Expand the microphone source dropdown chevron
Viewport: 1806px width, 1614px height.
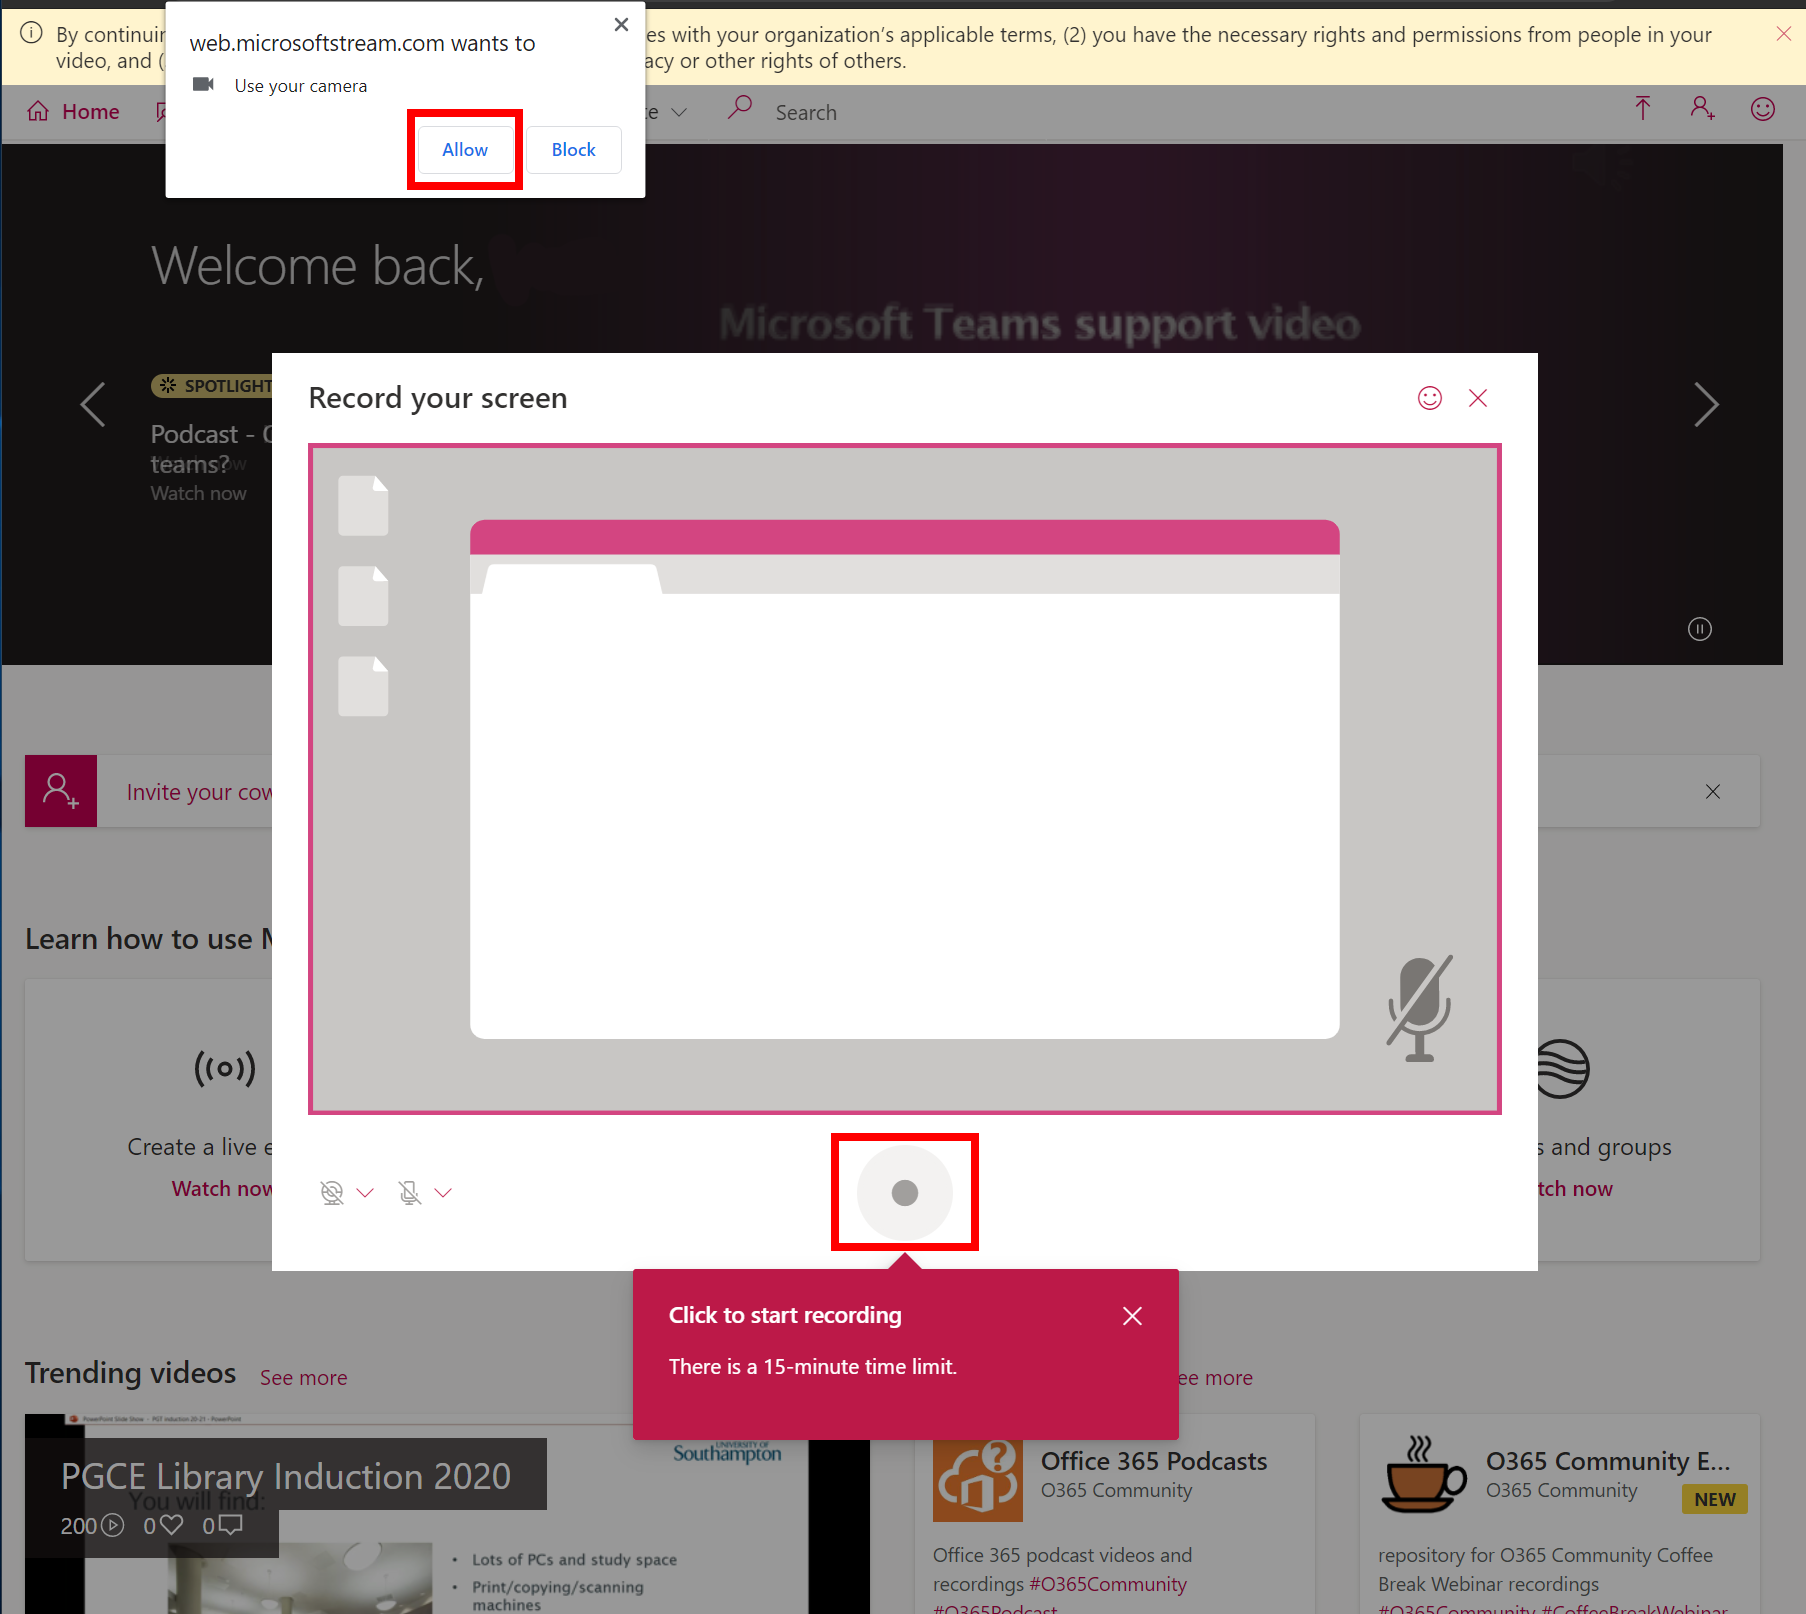tap(443, 1192)
